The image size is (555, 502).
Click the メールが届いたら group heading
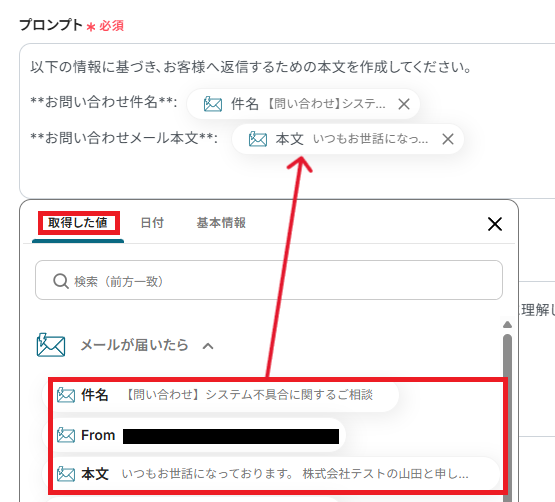point(134,345)
